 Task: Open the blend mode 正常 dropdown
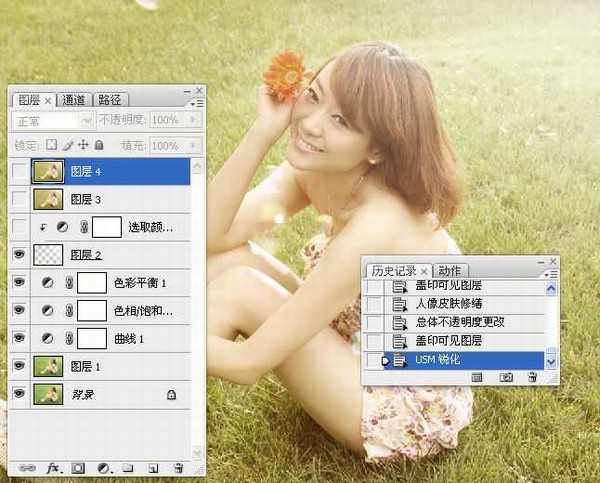click(53, 120)
